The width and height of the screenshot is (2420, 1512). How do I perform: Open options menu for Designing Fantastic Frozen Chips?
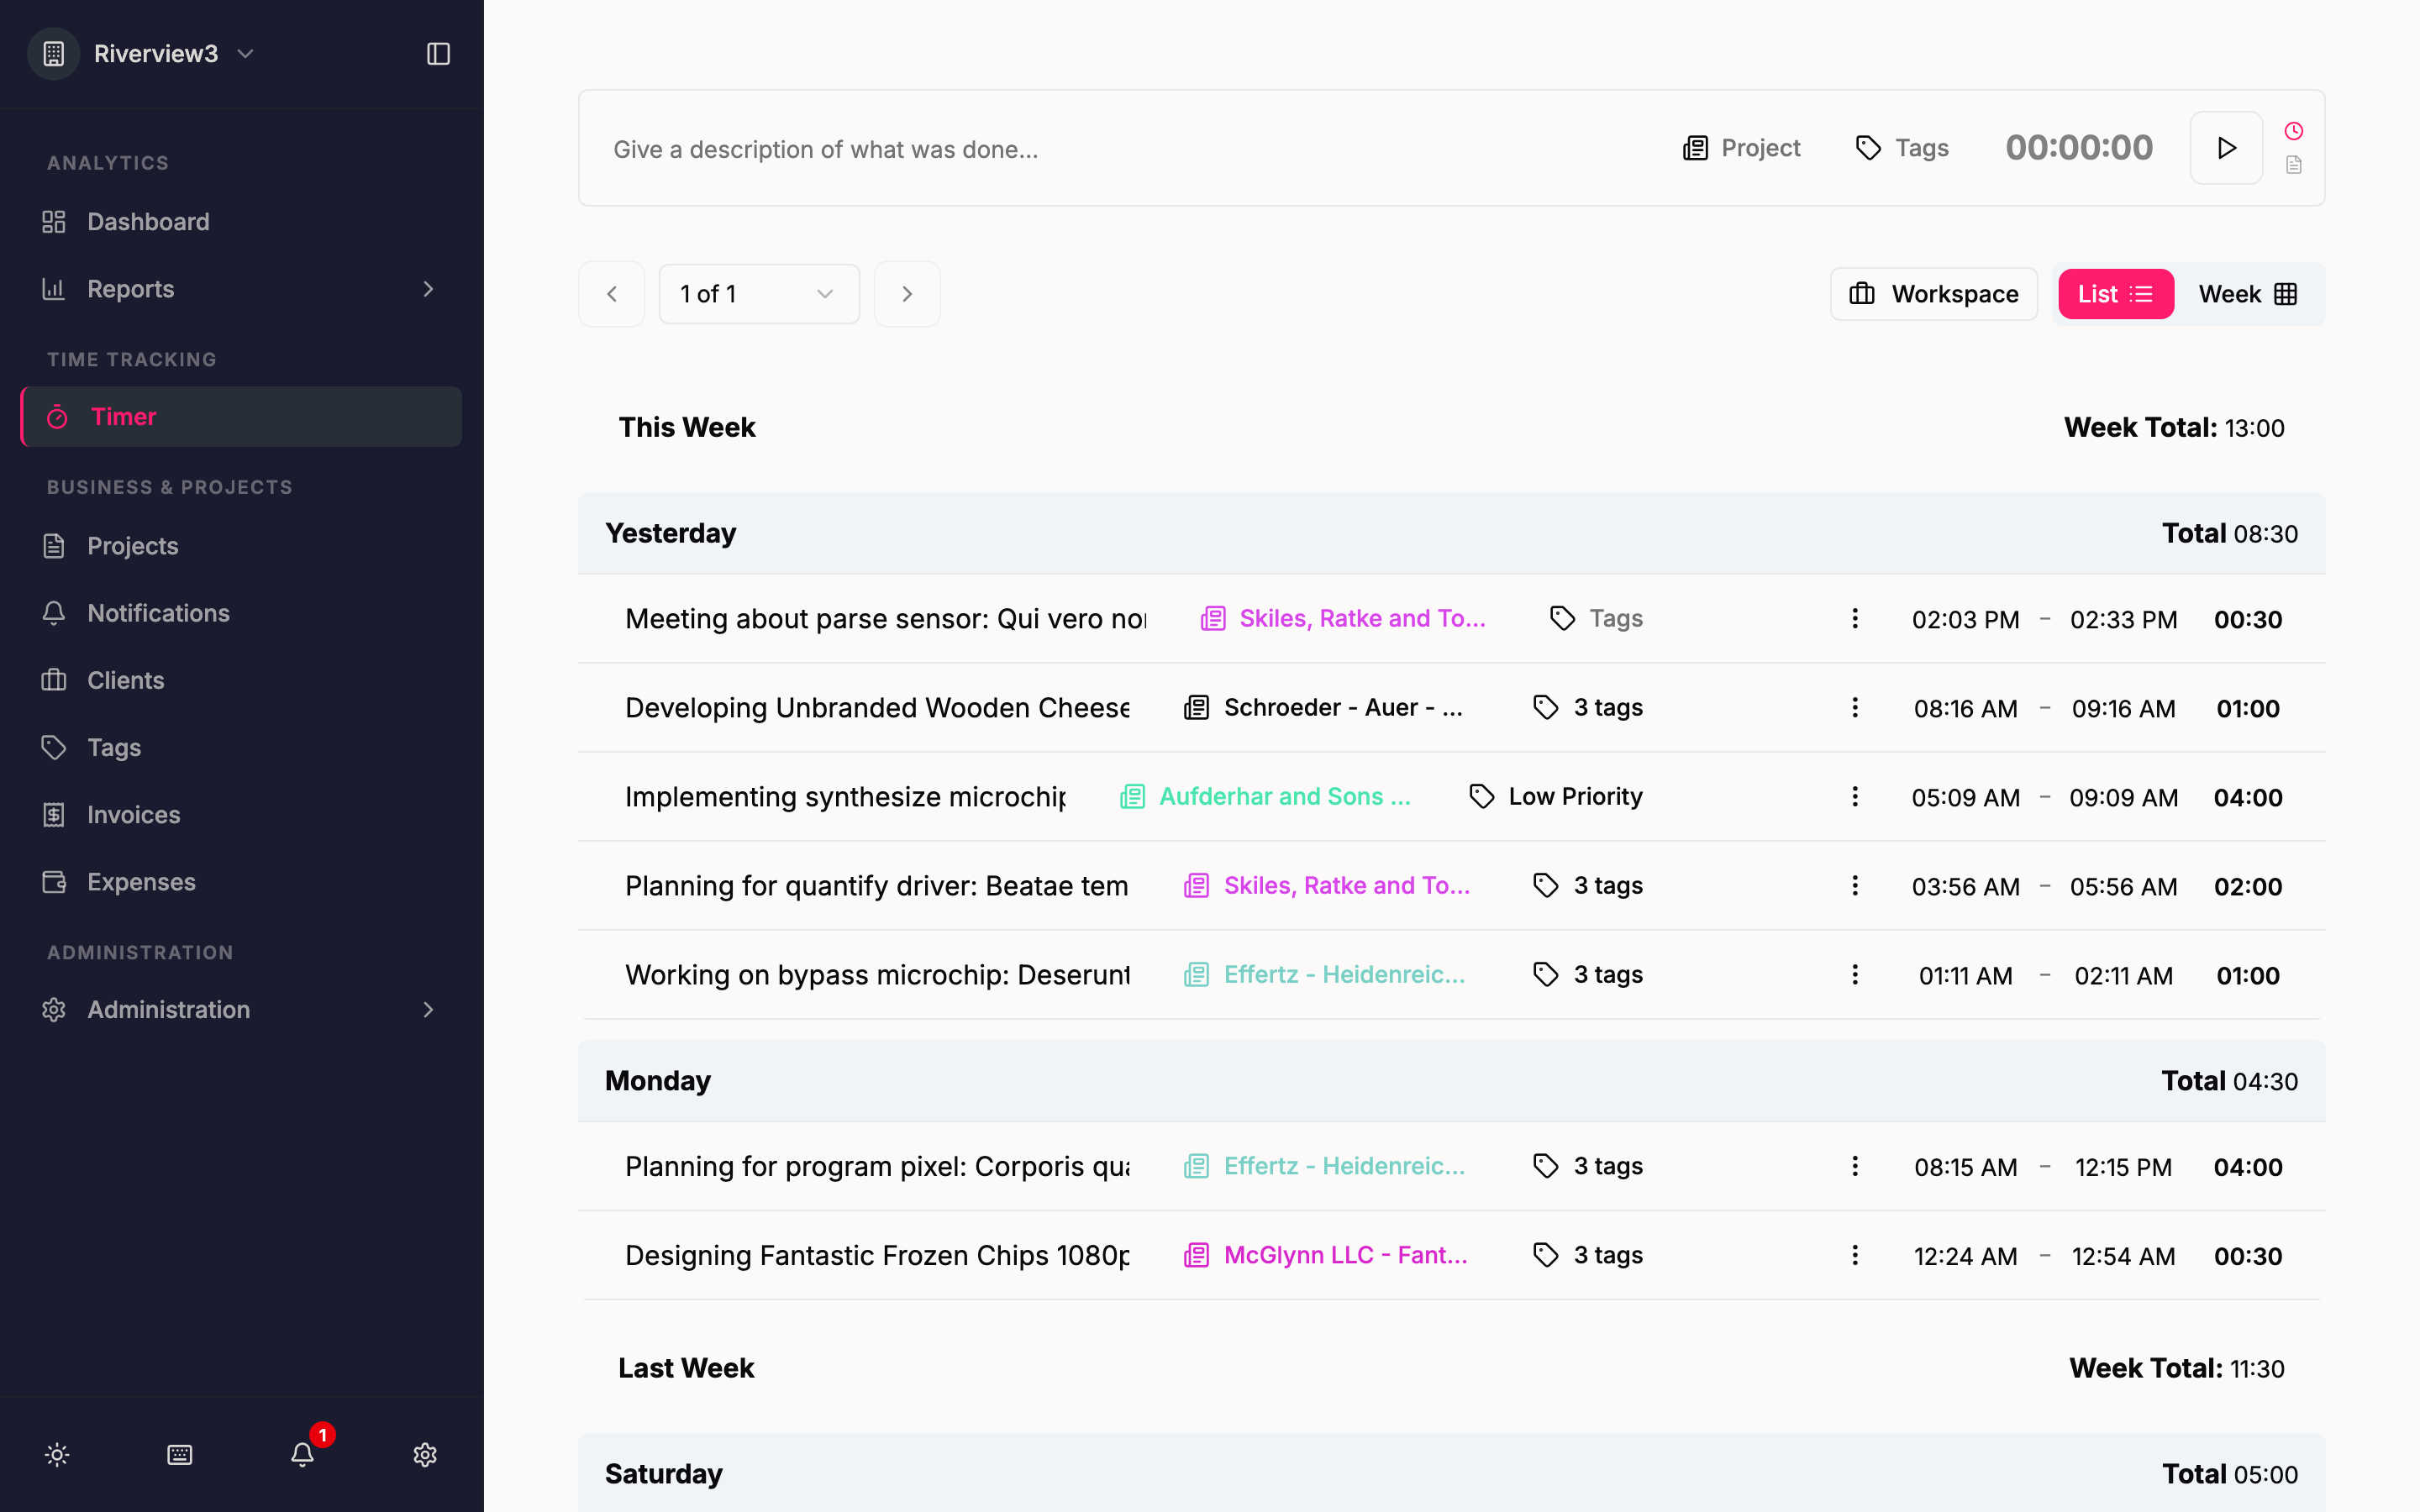[x=1855, y=1256]
